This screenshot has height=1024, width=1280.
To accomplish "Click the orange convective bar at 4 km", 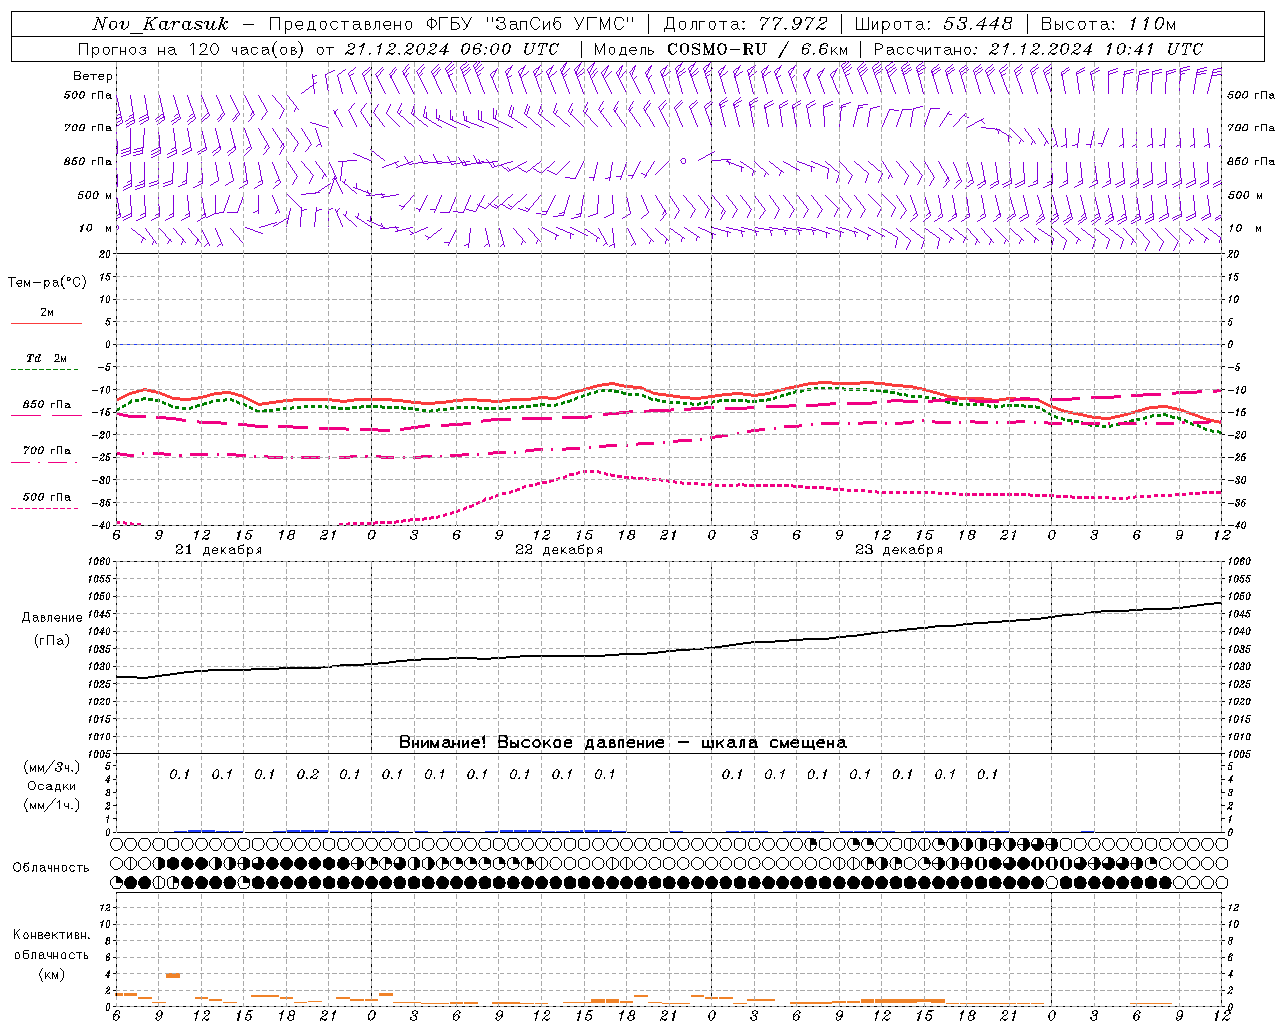I will (173, 975).
